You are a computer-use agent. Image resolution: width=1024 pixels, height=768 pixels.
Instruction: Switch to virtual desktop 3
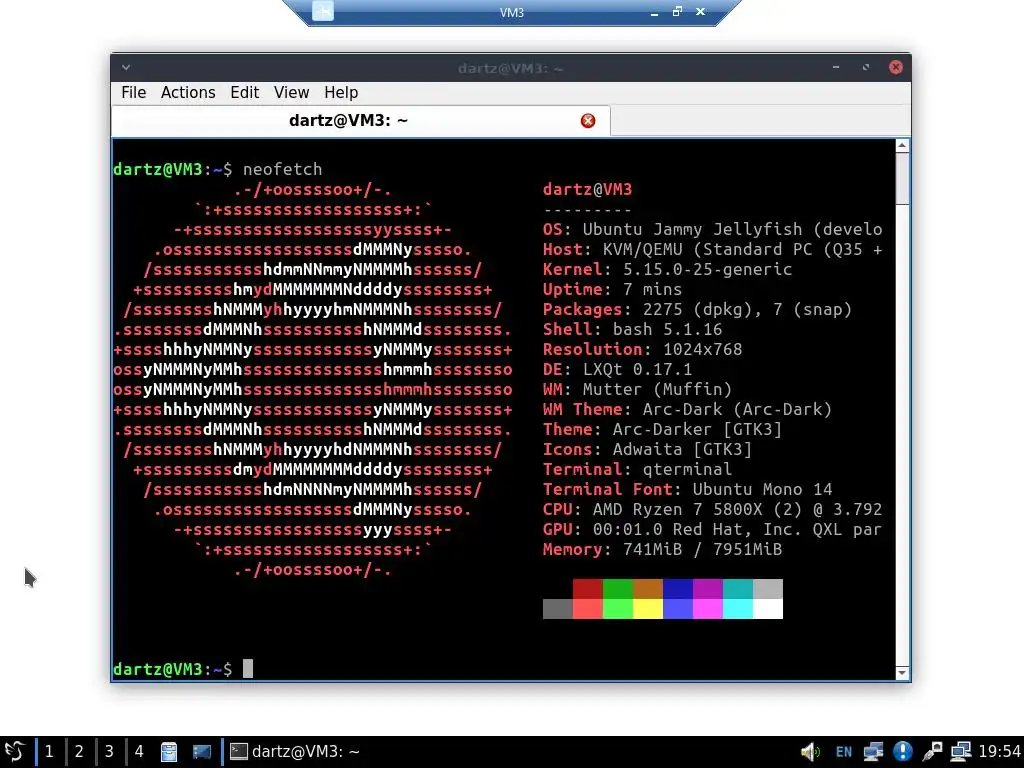point(109,751)
